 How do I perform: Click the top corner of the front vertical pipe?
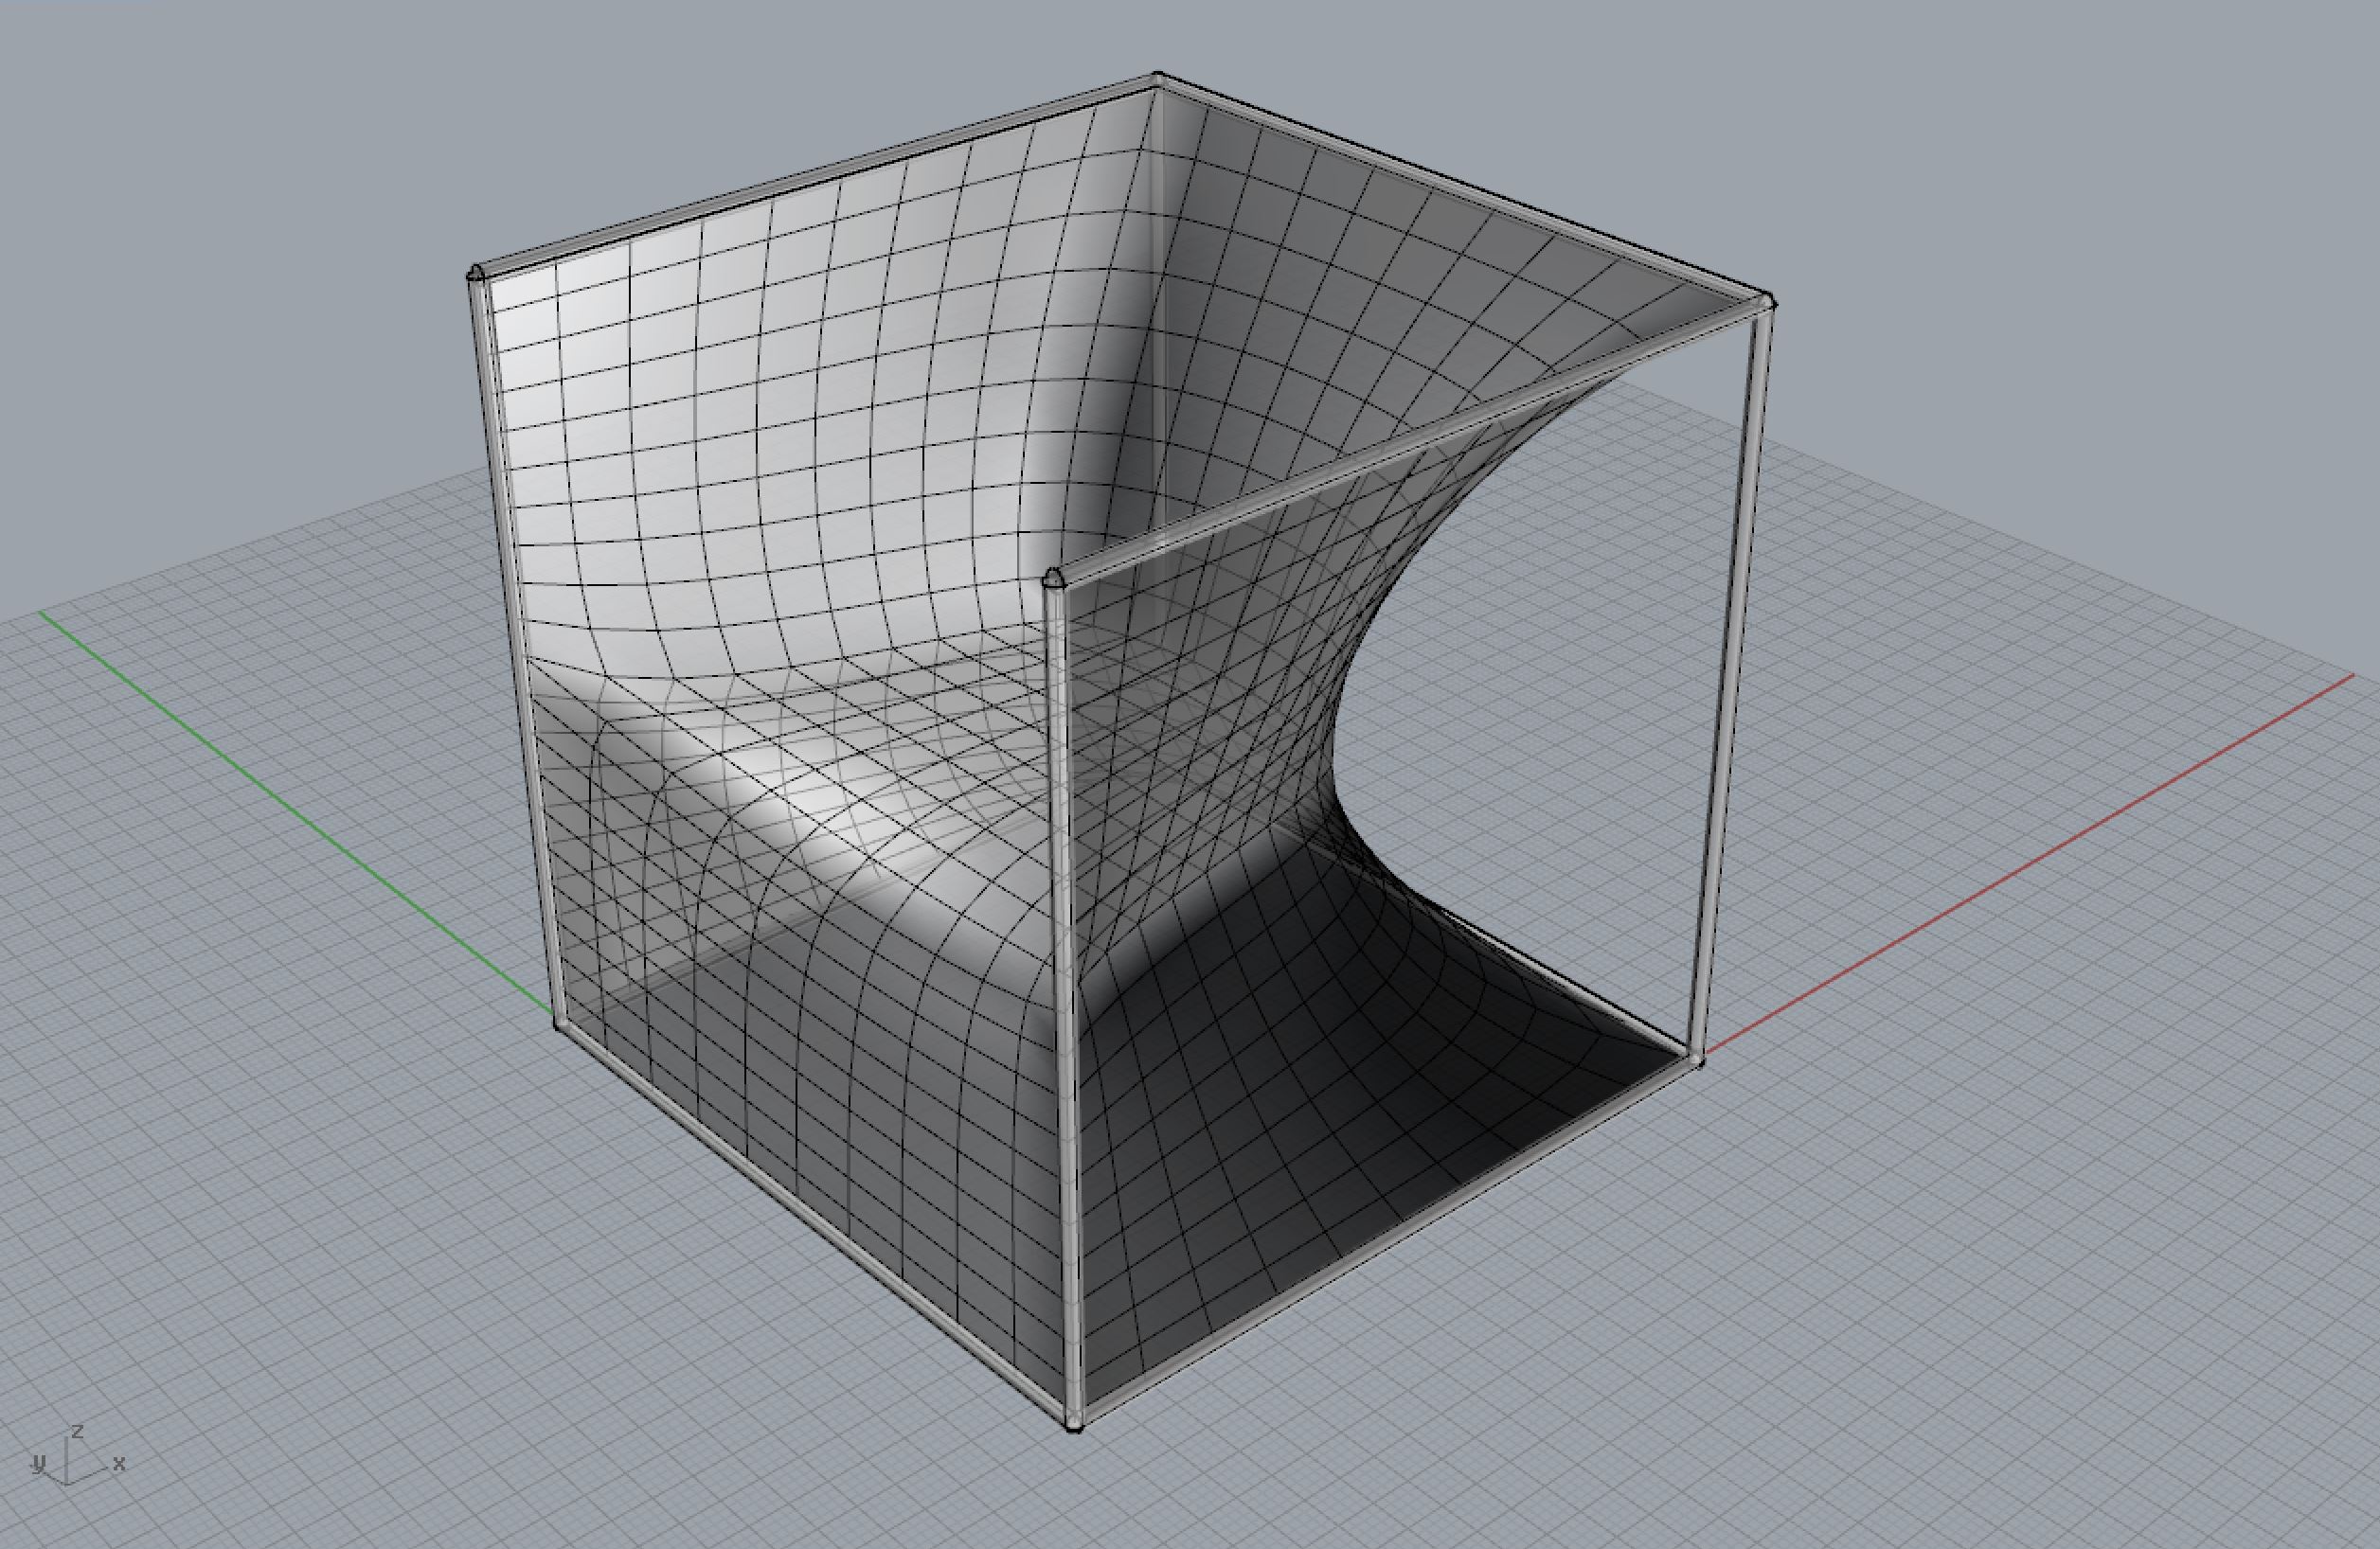[1052, 578]
